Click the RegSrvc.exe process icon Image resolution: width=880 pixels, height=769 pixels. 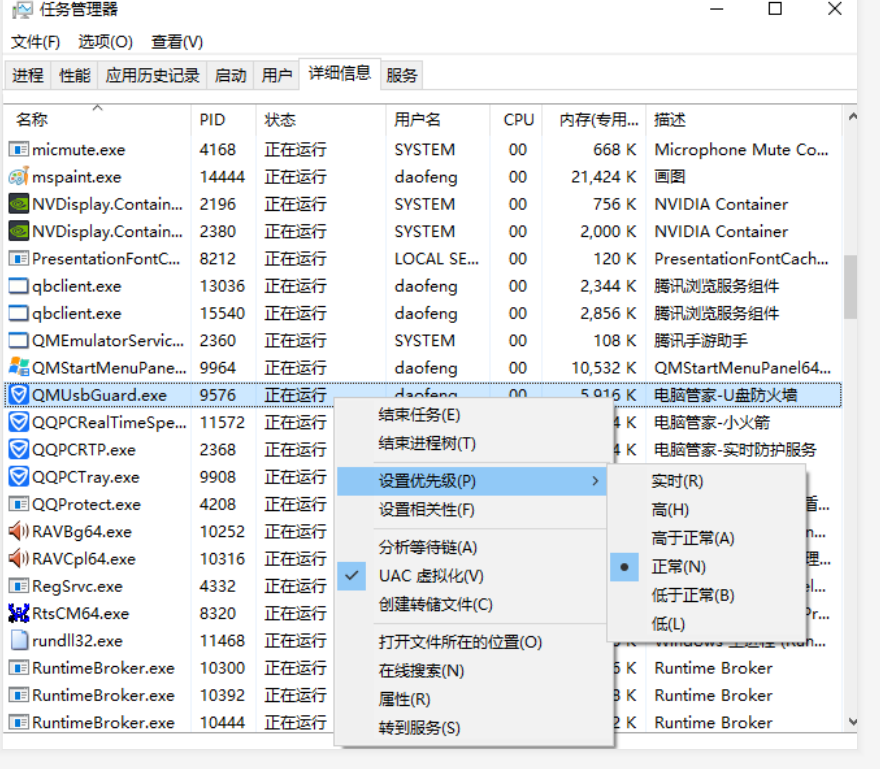click(19, 586)
